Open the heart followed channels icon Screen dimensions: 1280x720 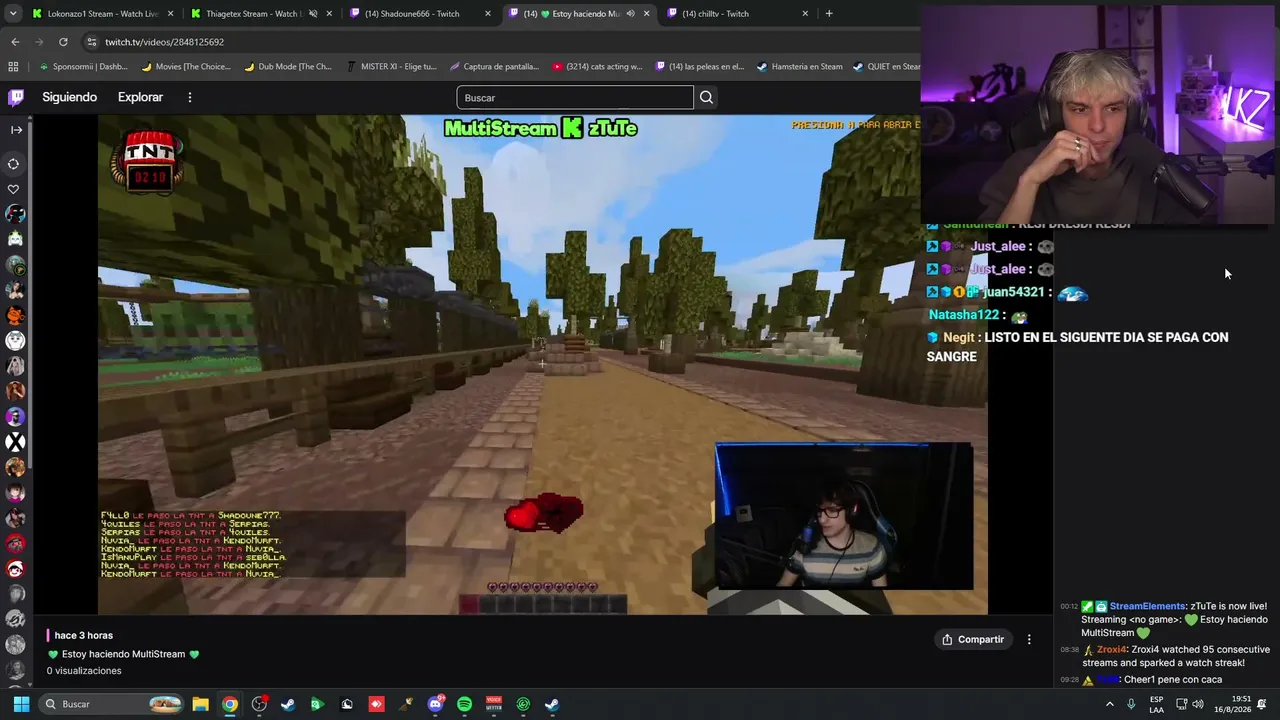[14, 189]
